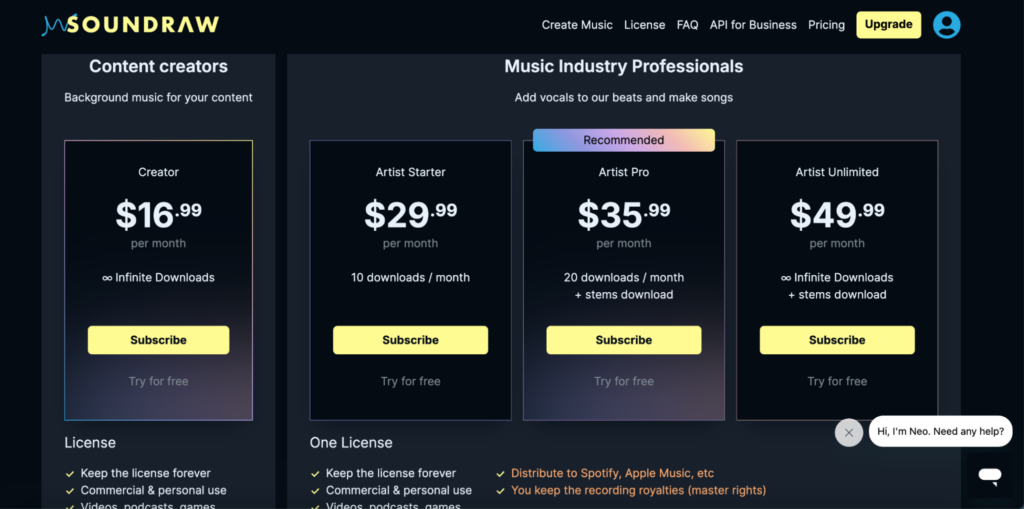Subscribe to the Artist Unlimited plan
The width and height of the screenshot is (1024, 509).
(x=837, y=340)
